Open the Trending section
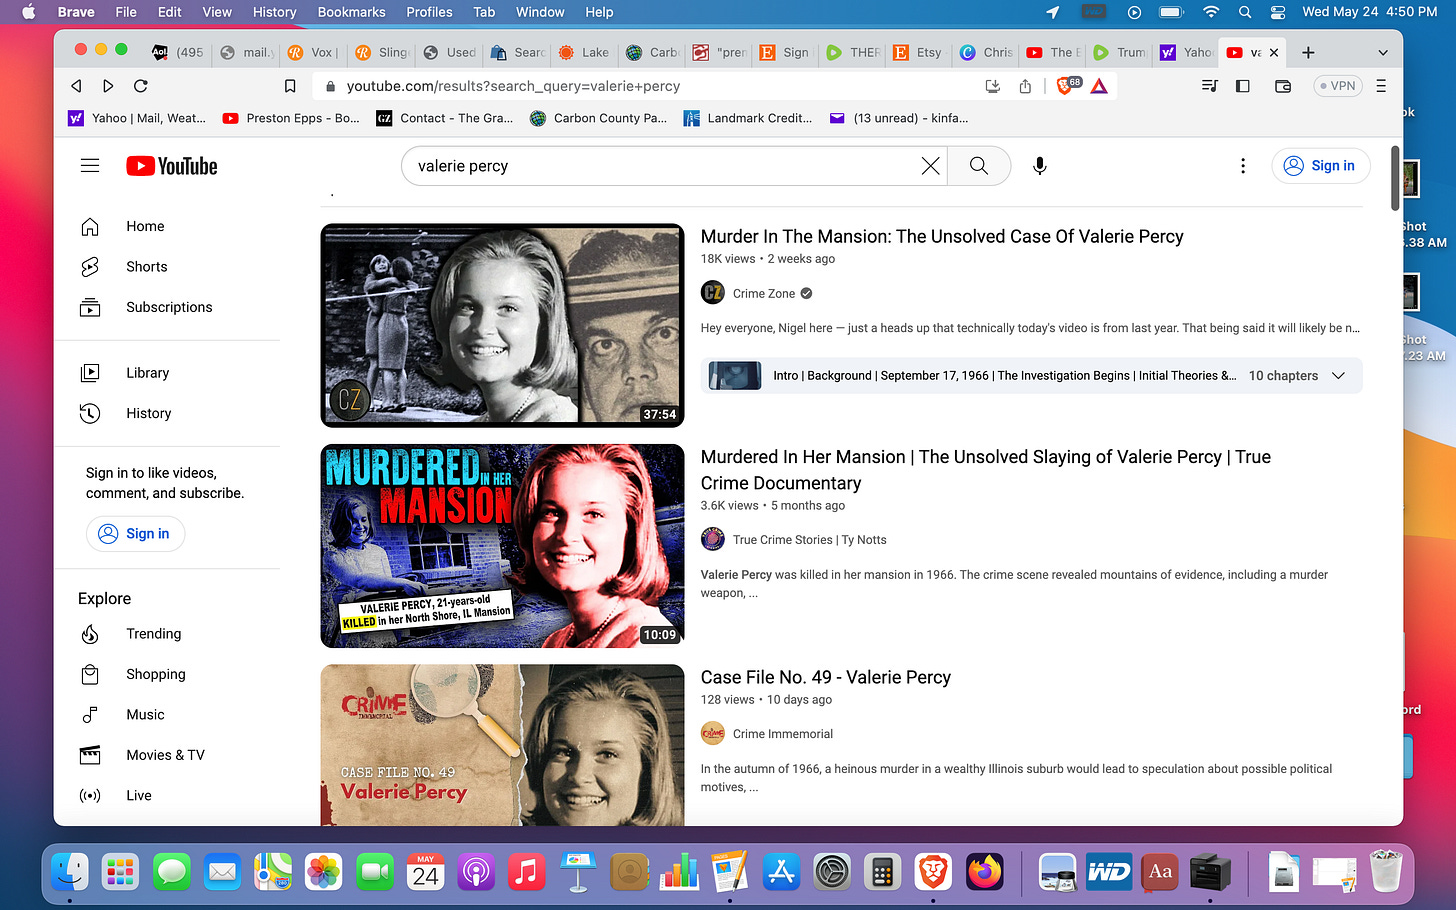 click(154, 634)
